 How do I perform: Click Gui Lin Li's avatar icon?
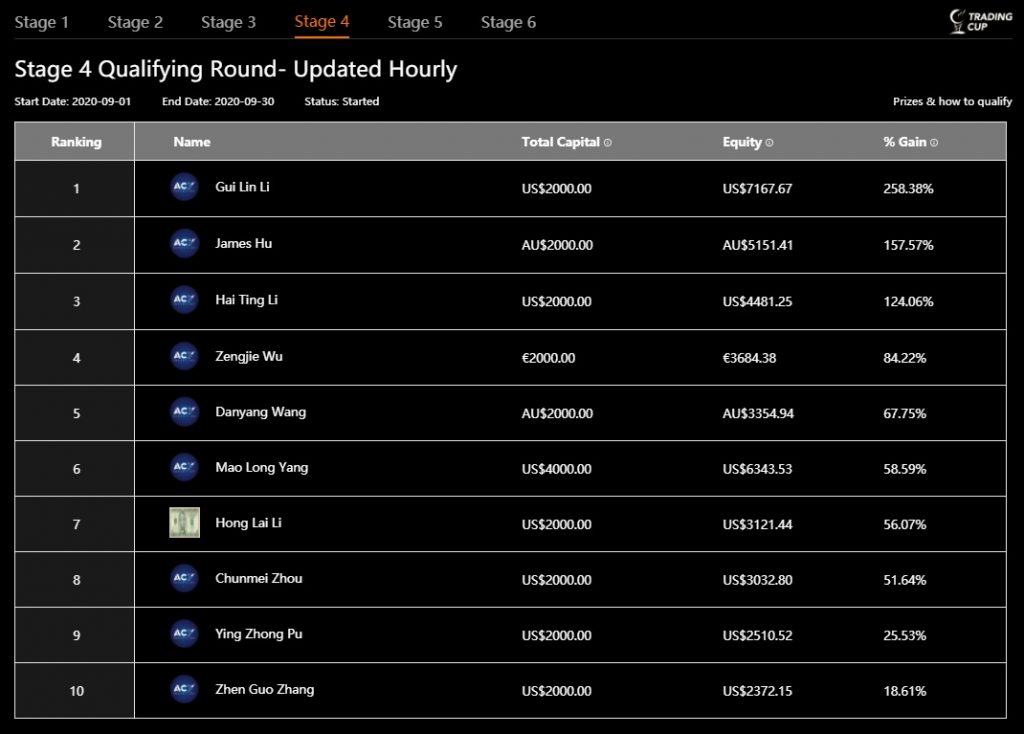(184, 188)
